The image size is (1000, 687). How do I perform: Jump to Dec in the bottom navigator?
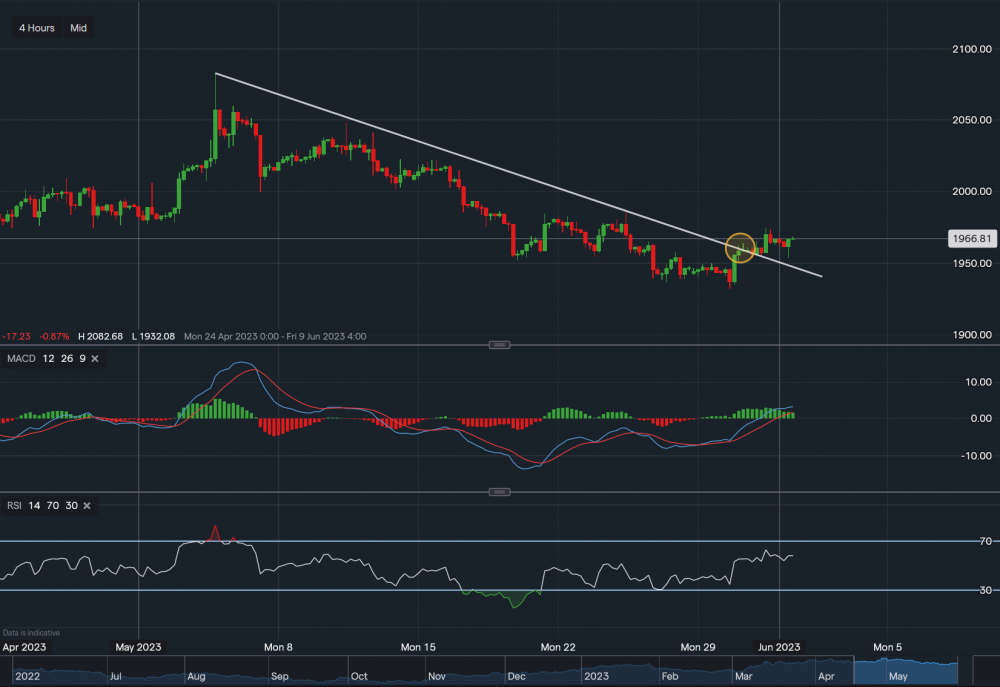(516, 676)
